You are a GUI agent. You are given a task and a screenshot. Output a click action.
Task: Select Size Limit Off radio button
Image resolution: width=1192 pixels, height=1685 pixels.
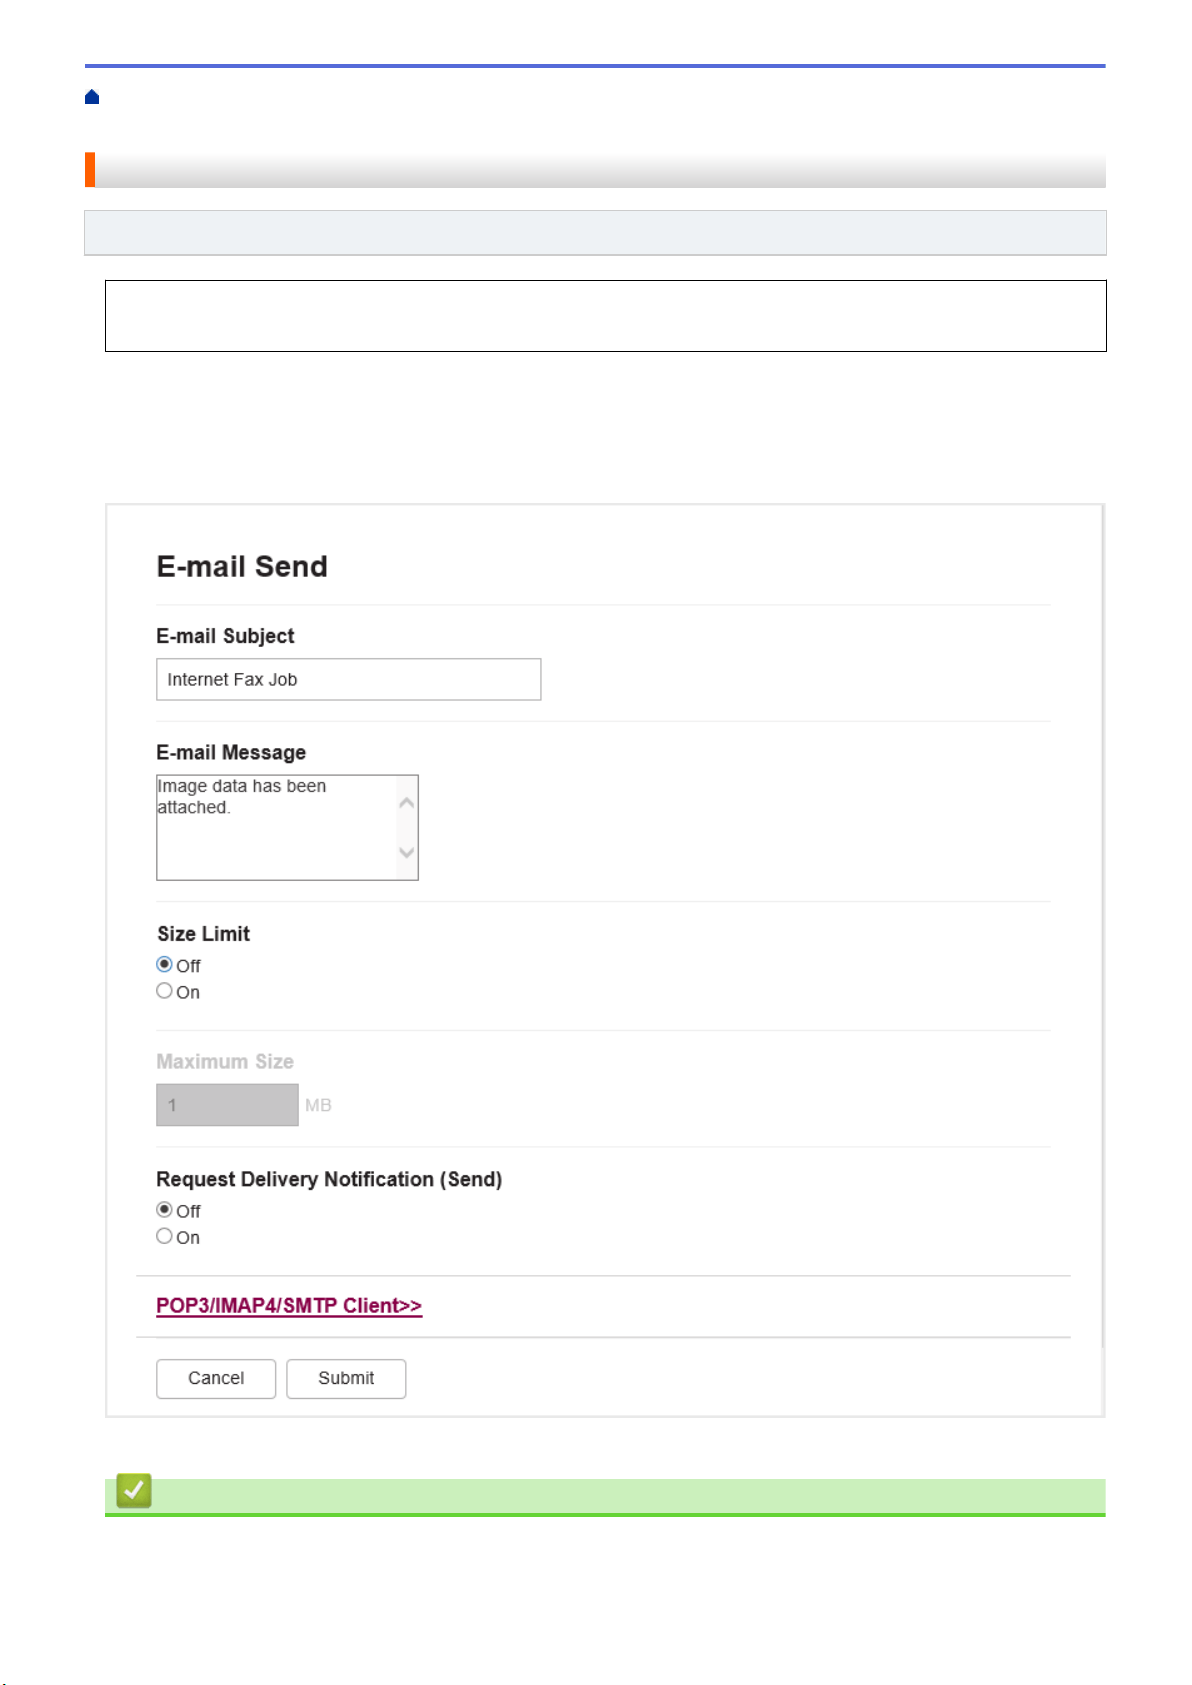point(164,964)
